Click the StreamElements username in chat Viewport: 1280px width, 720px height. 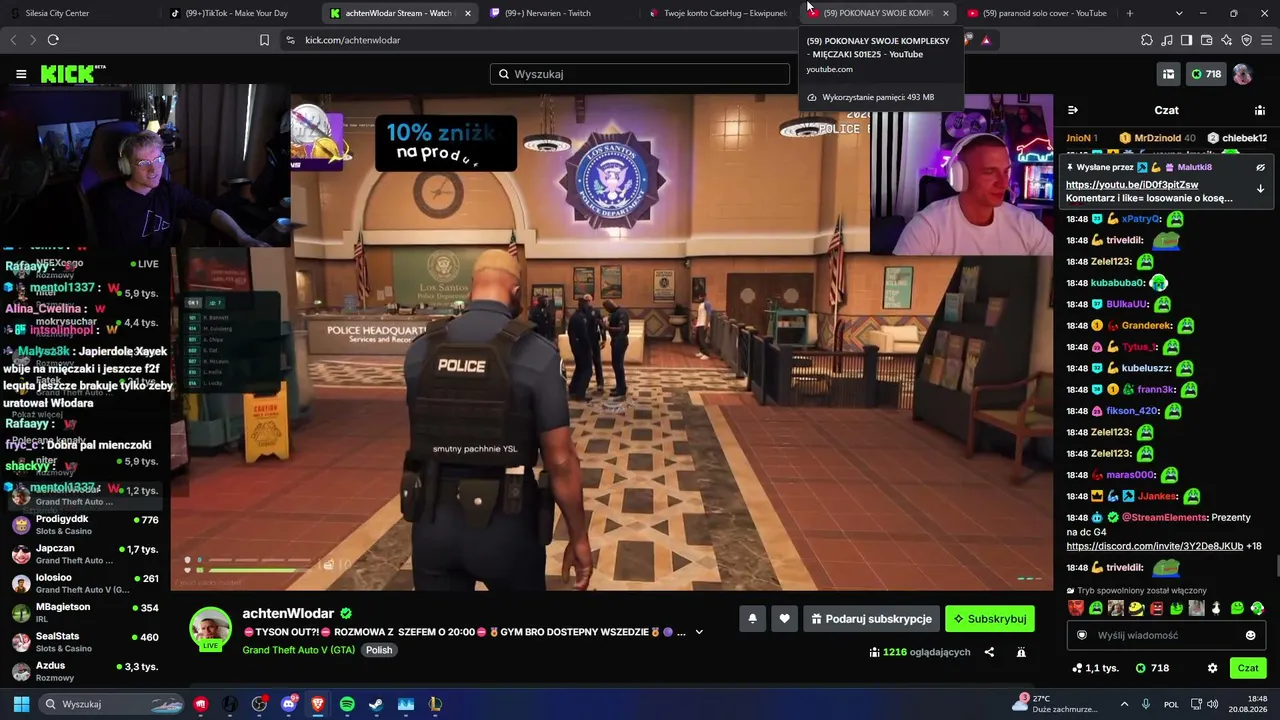pos(1164,518)
